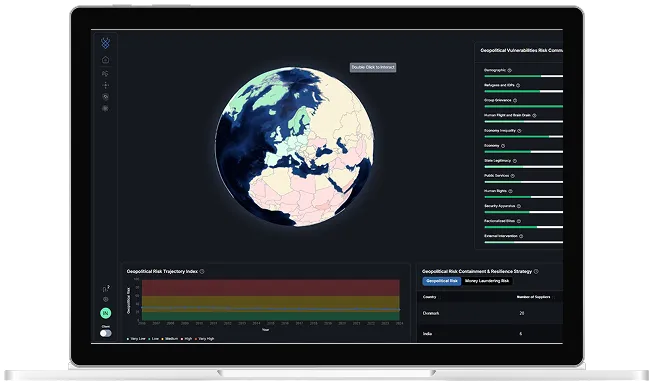The height and width of the screenshot is (386, 652).
Task: Click the info icon next to Security Apparatus
Action: (x=519, y=206)
